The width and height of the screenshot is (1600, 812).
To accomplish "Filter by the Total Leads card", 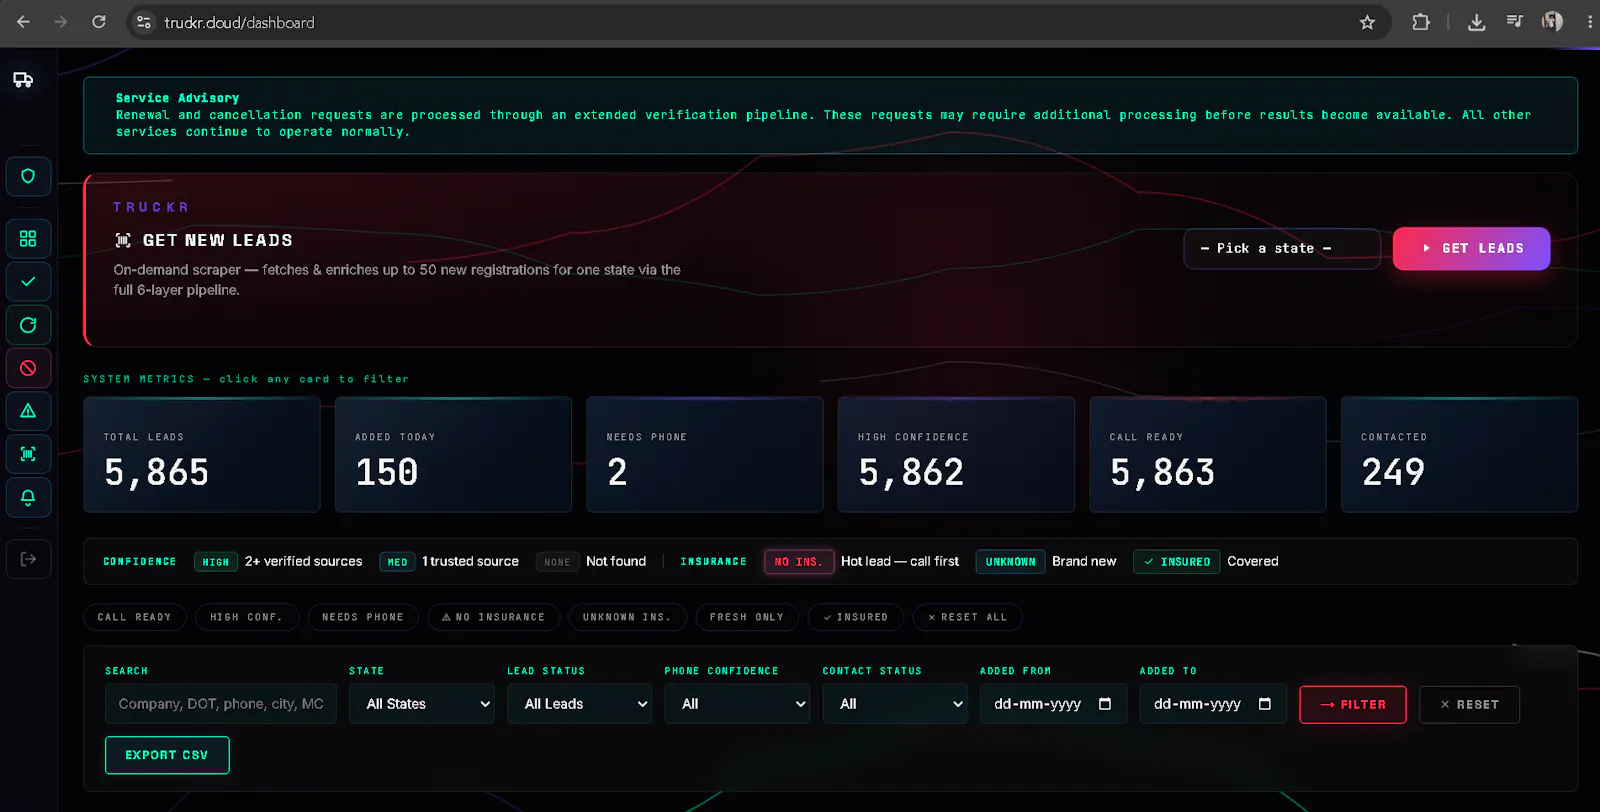I will (202, 455).
